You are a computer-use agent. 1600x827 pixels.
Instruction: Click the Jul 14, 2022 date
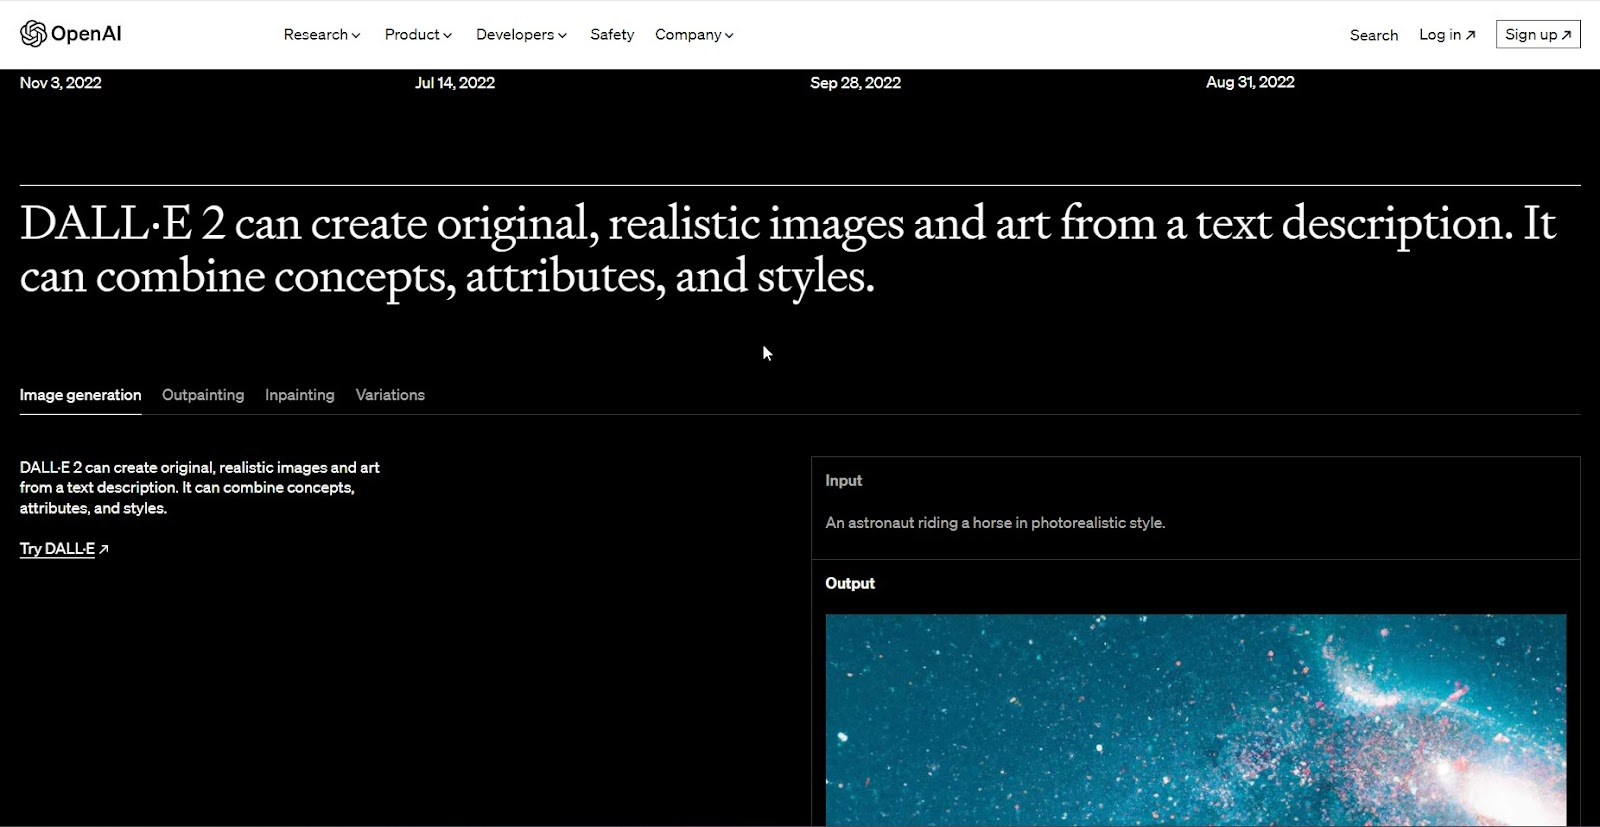pyautogui.click(x=455, y=83)
